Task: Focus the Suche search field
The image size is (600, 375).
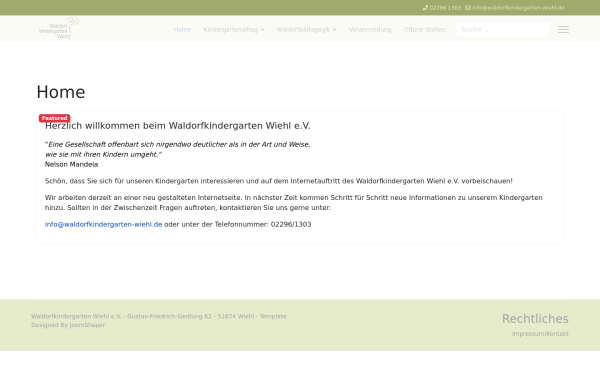Action: [x=503, y=29]
